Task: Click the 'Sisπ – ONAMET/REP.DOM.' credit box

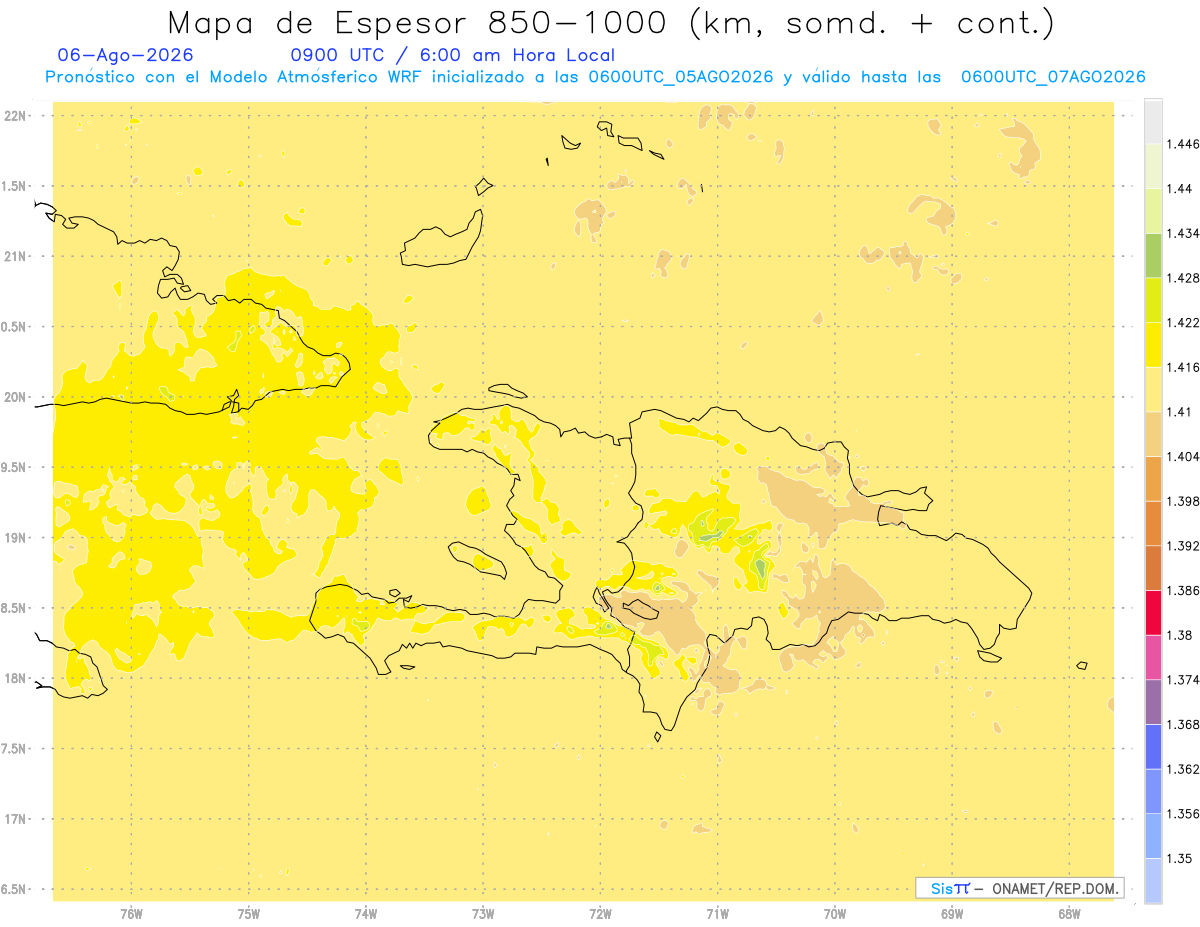Action: pos(1020,888)
